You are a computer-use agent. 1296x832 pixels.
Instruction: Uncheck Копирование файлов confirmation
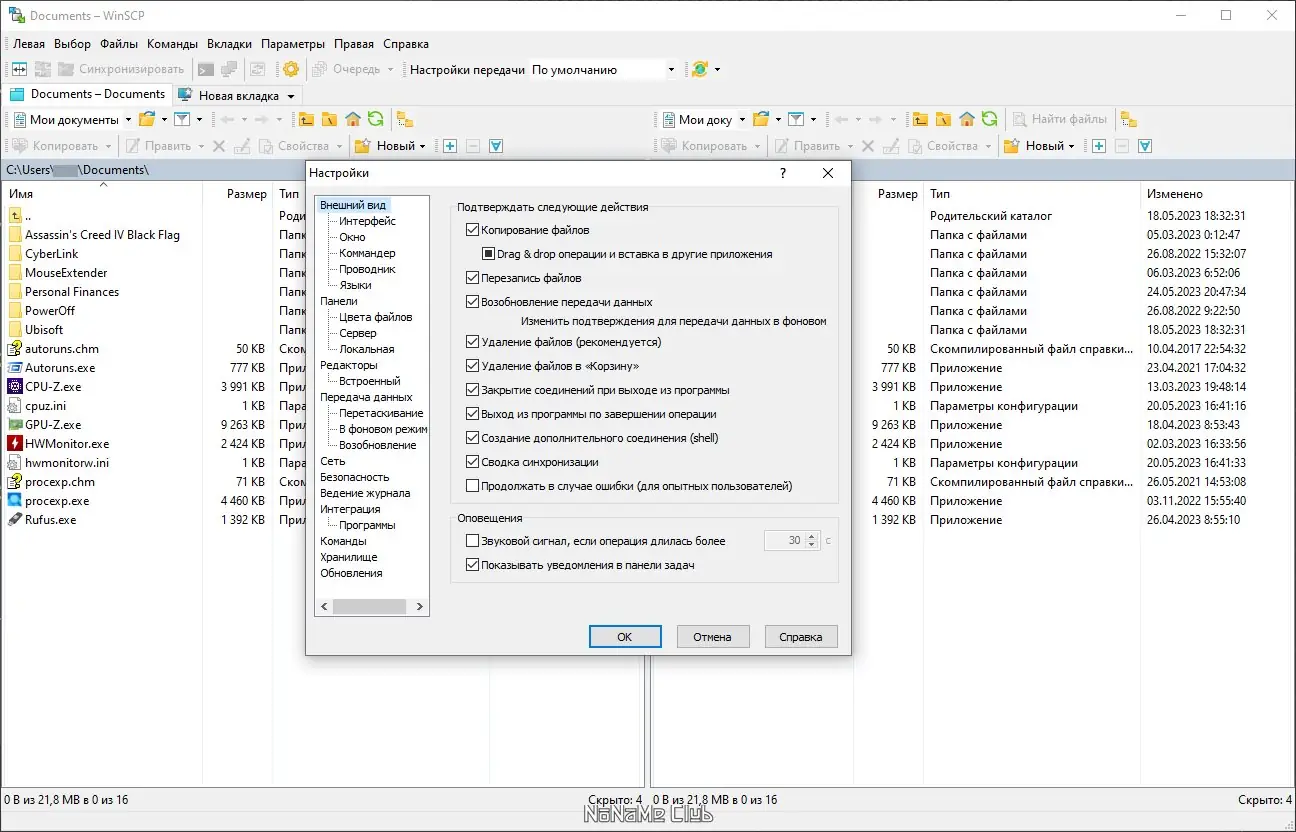pos(473,230)
